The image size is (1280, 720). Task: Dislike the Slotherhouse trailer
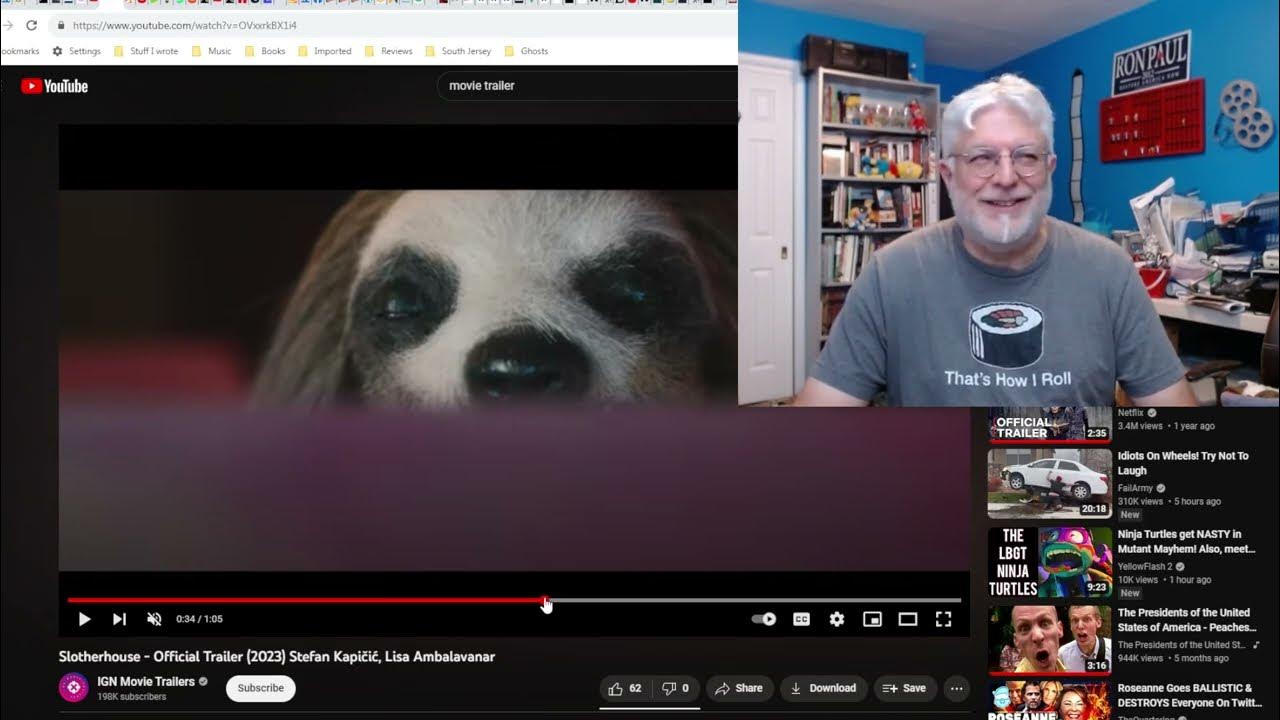pyautogui.click(x=675, y=688)
